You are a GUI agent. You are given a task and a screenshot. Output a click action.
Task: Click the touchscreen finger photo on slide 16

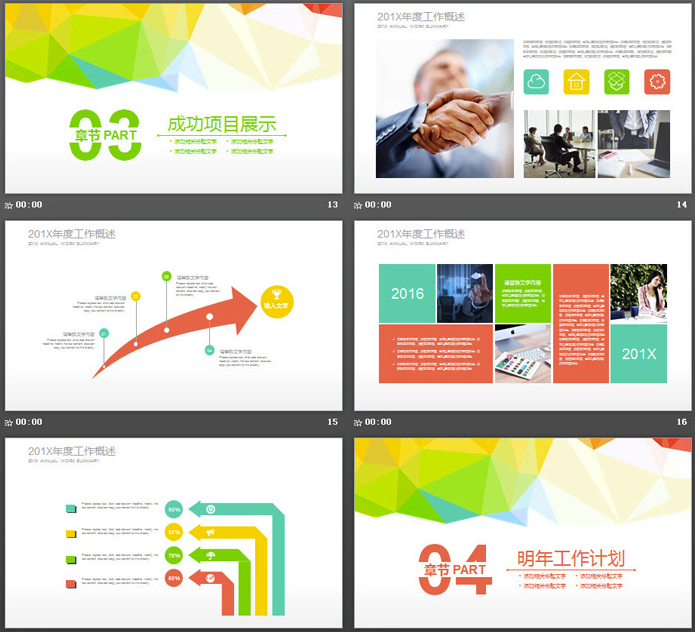[x=465, y=293]
